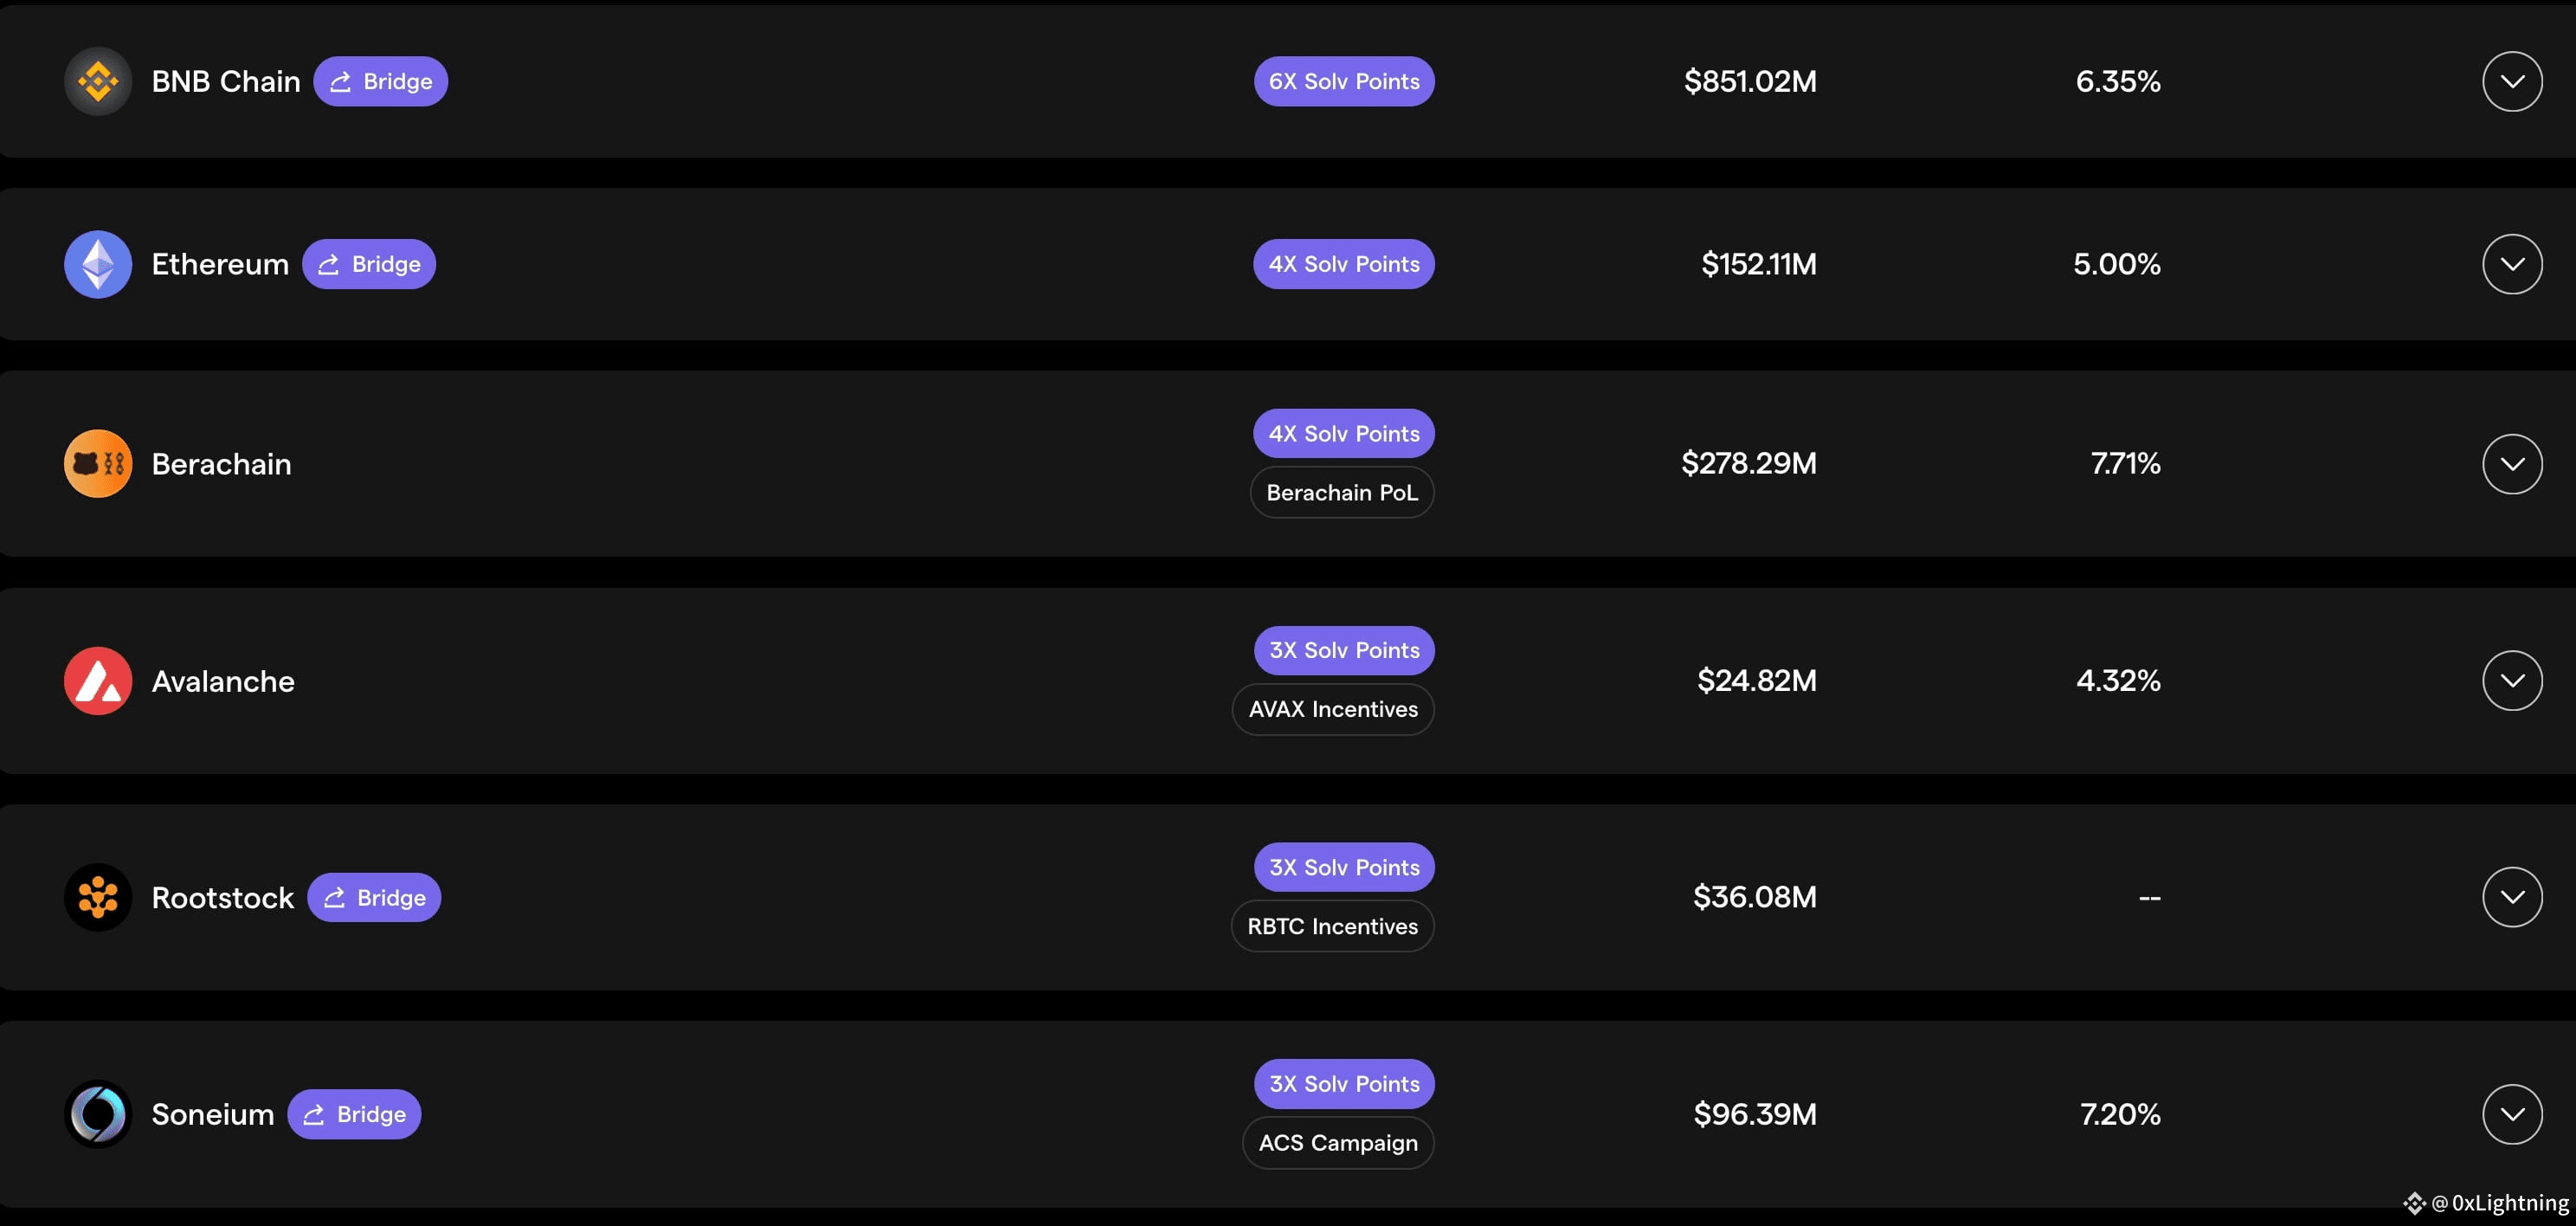Click the 6X Solv Points badge
The width and height of the screenshot is (2576, 1226).
click(x=1343, y=81)
